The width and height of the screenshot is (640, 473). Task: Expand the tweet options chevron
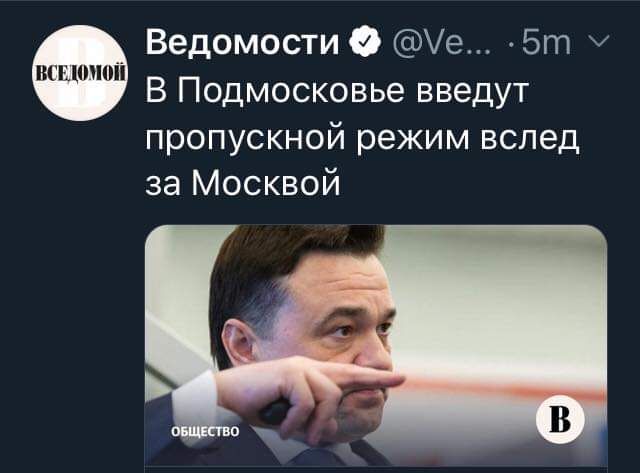599,41
